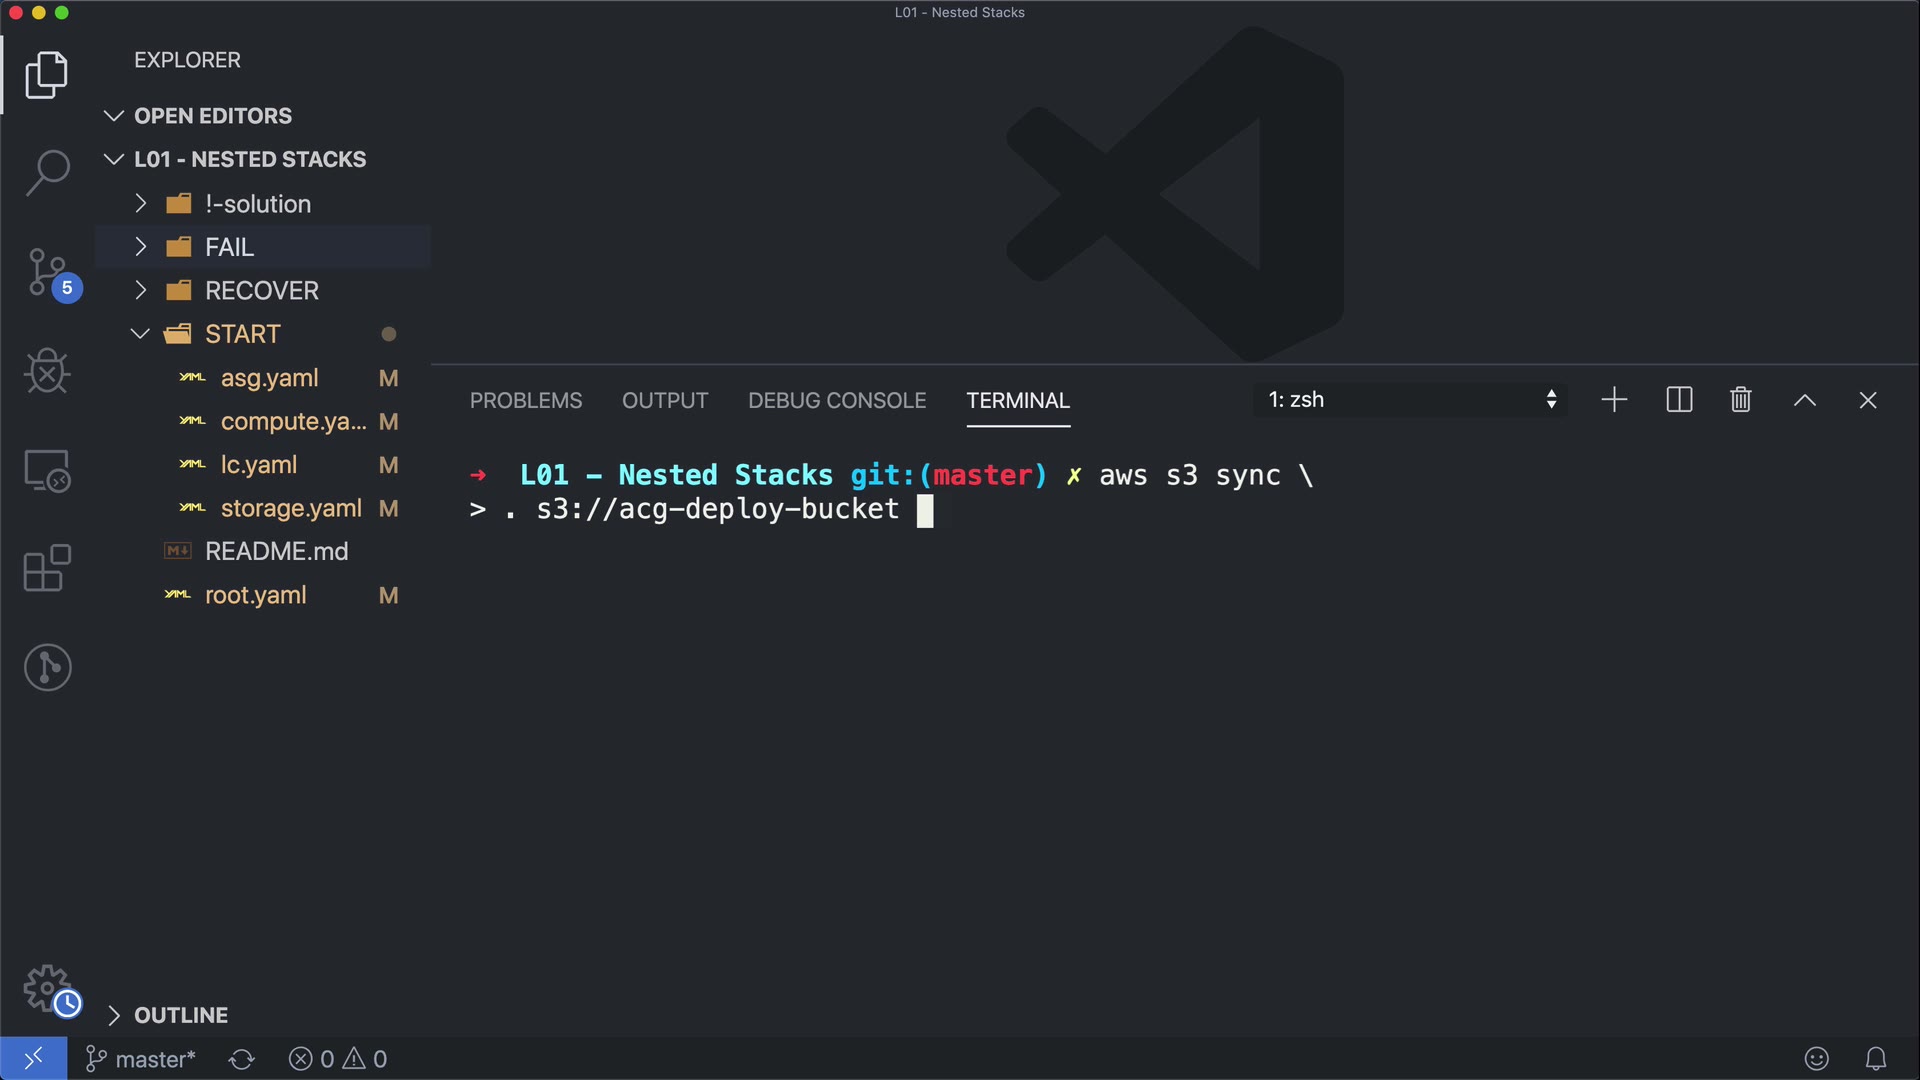This screenshot has height=1080, width=1920.
Task: Click the master* branch in status bar
Action: 141,1059
